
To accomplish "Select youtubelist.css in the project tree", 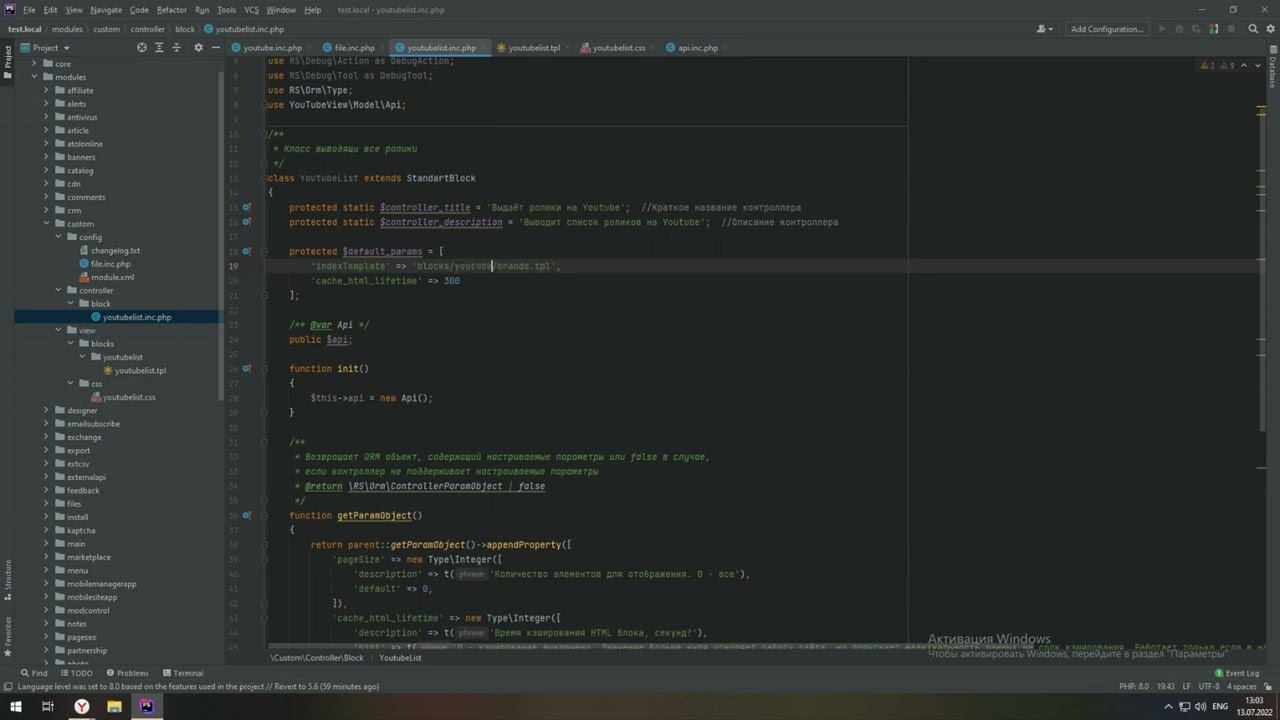I will (129, 397).
